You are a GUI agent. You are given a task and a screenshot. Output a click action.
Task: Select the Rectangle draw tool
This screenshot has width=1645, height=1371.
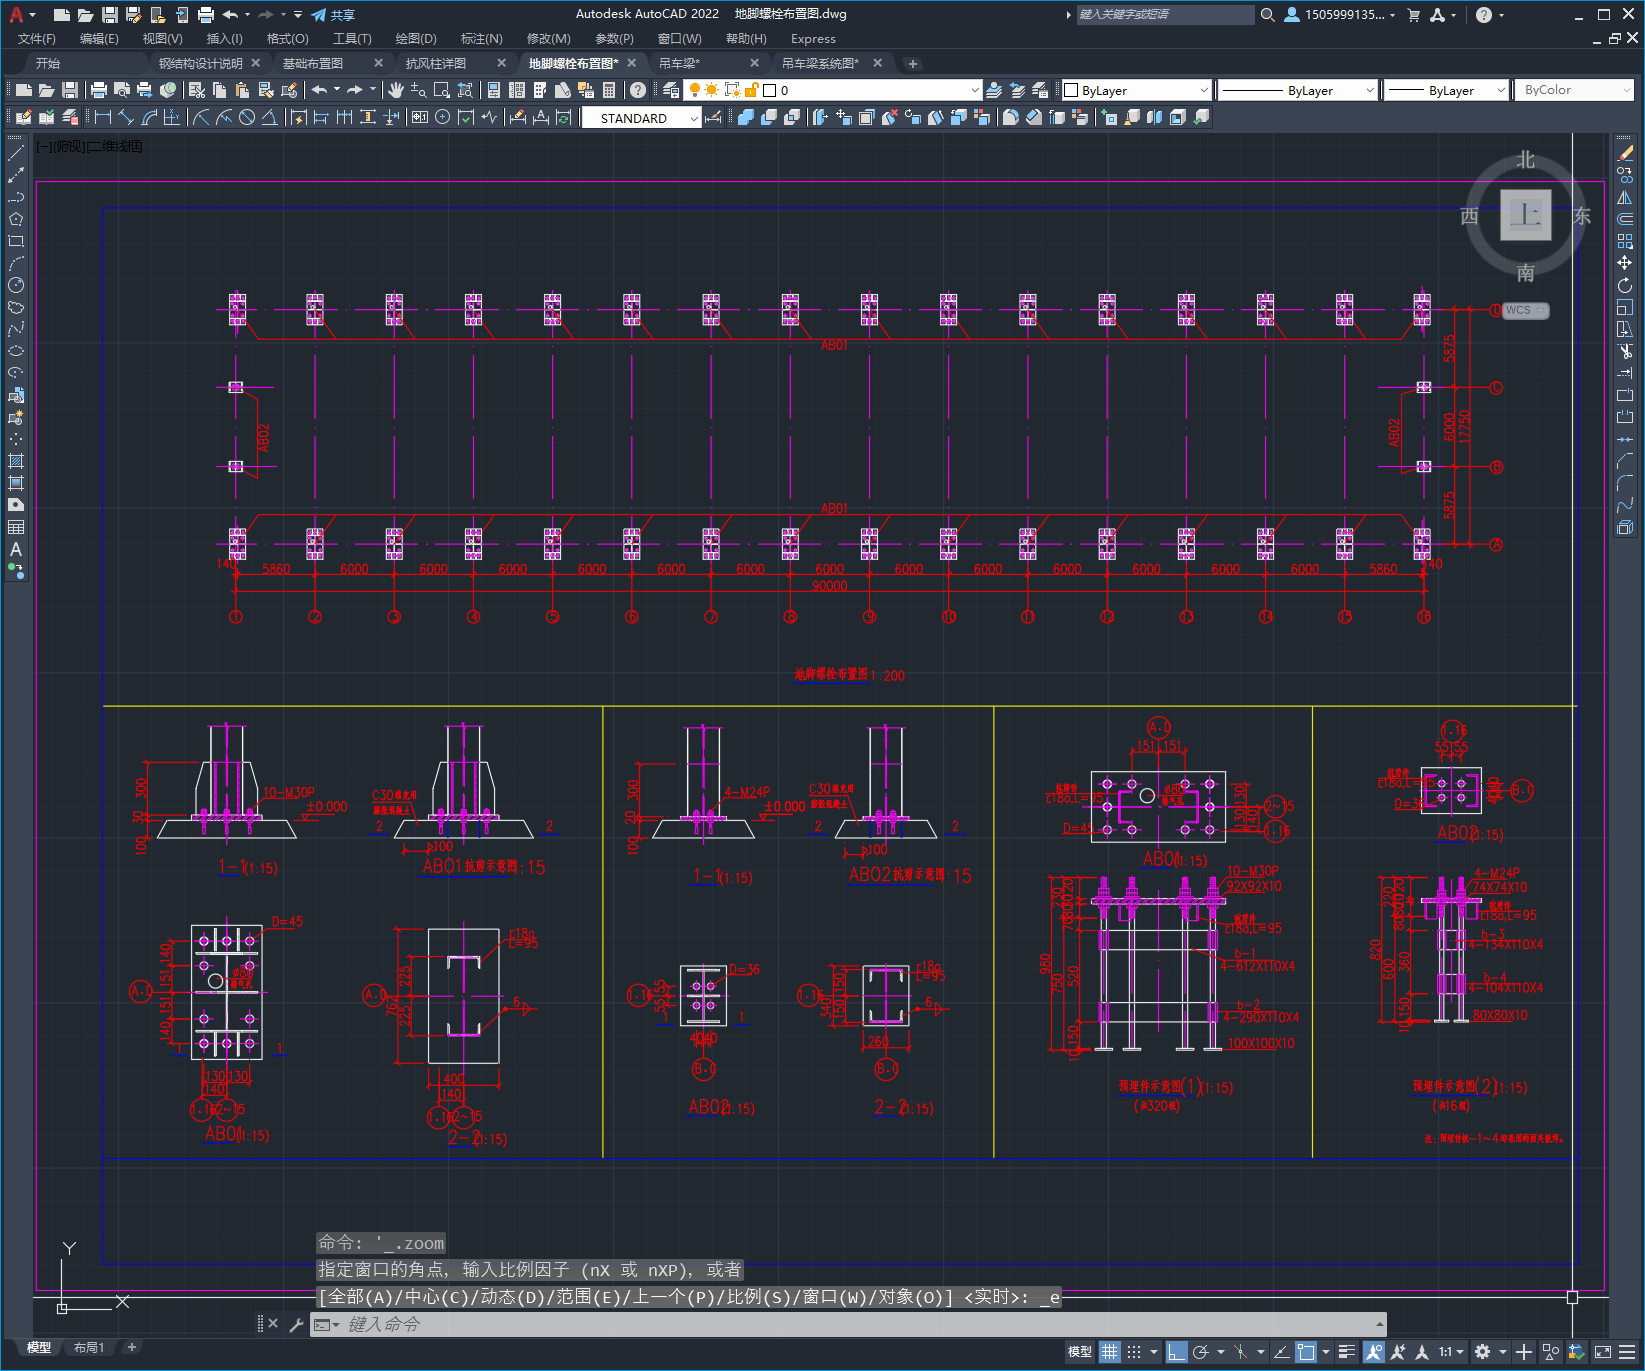(16, 241)
